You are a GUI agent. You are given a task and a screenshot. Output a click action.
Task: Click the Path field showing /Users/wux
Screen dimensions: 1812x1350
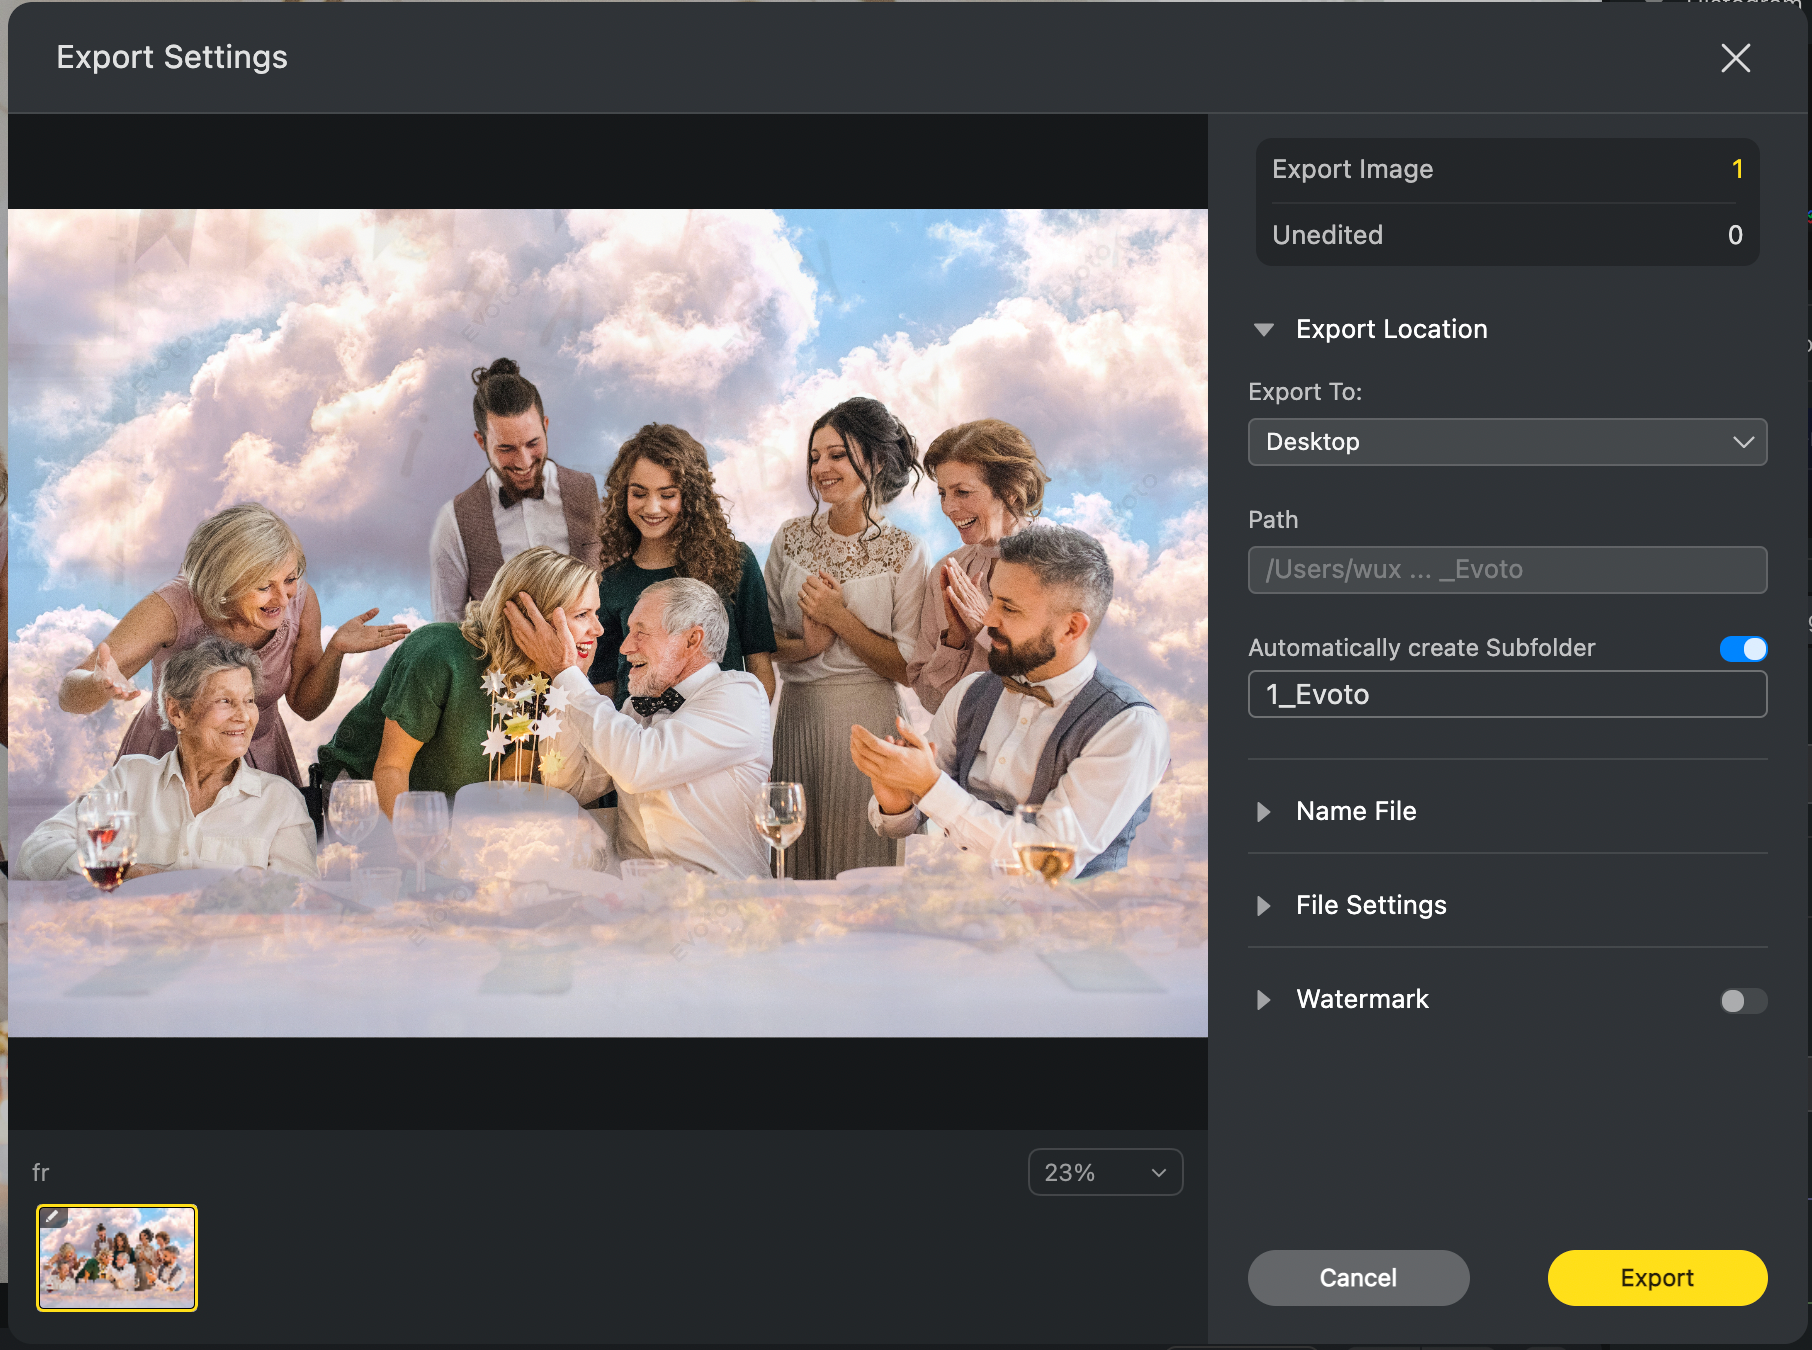[x=1506, y=570]
